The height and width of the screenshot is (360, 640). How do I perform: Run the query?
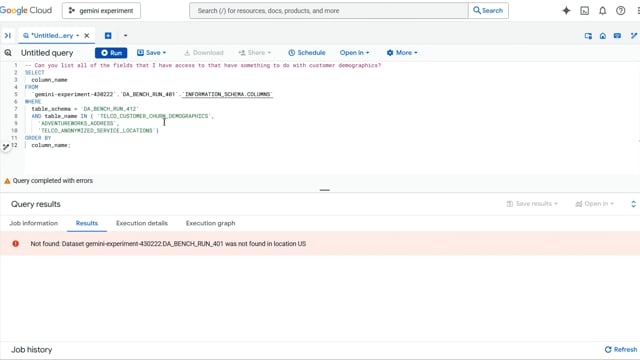coord(111,53)
